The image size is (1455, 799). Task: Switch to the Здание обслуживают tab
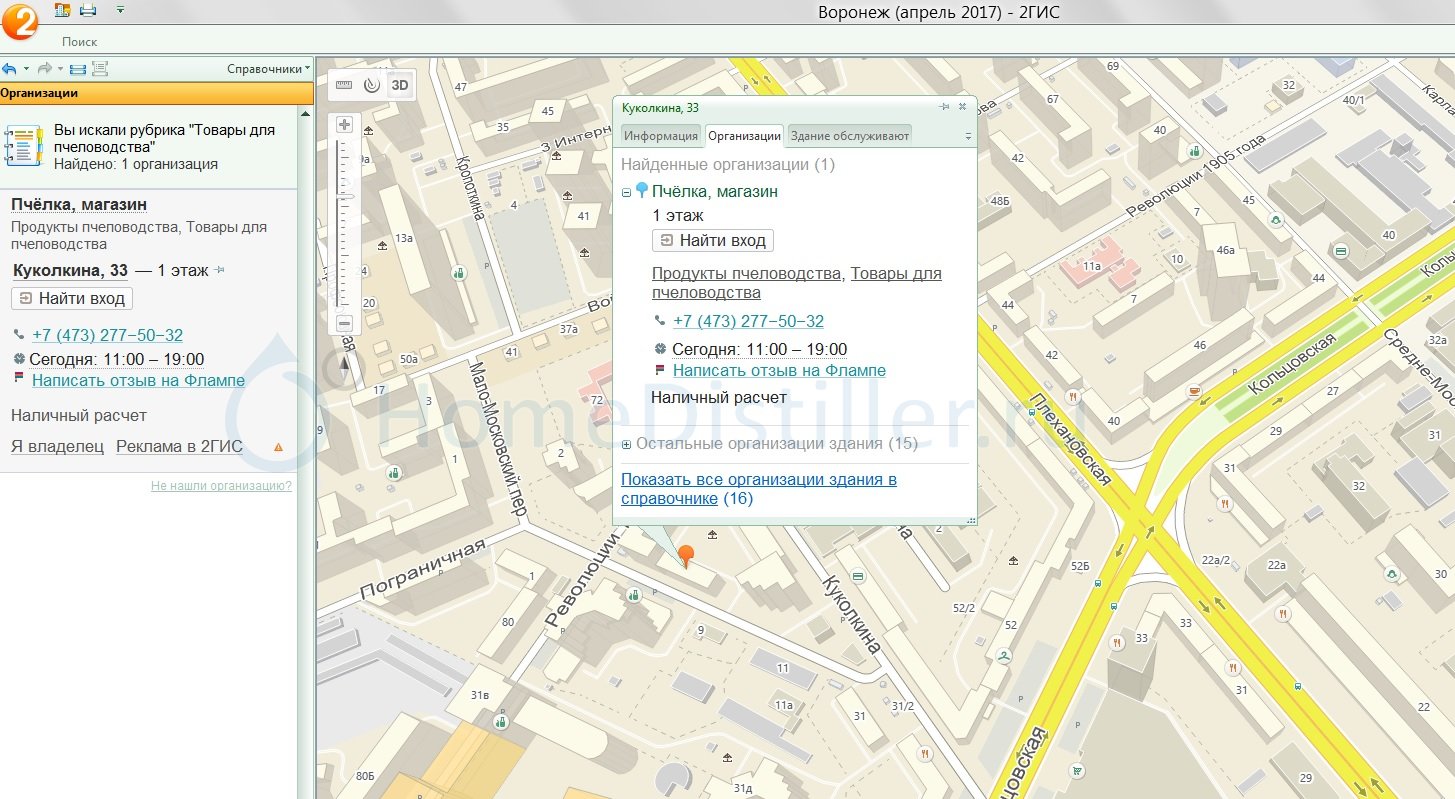point(849,136)
